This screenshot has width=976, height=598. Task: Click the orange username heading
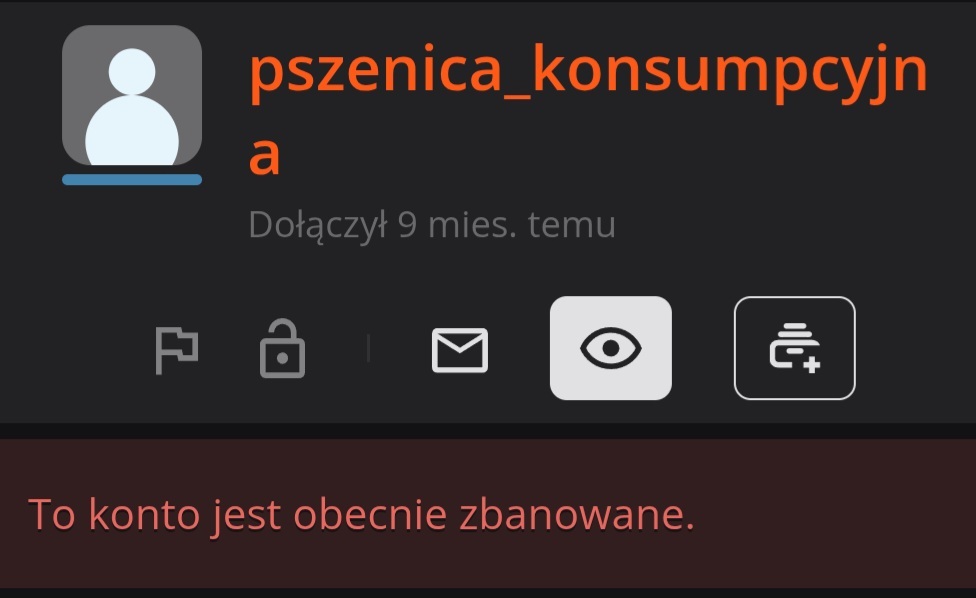pyautogui.click(x=588, y=109)
